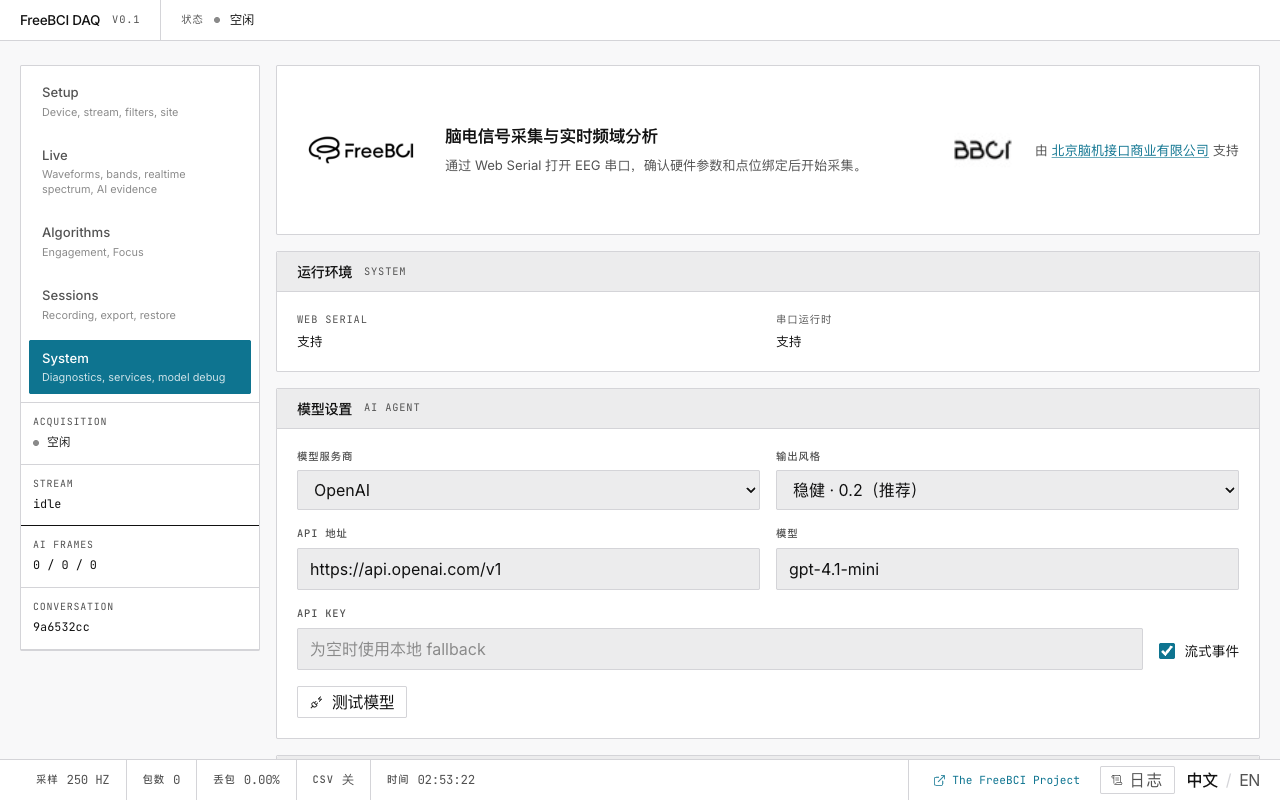Image resolution: width=1280 pixels, height=800 pixels.
Task: Click the 包数 0 status entry
Action: point(161,780)
